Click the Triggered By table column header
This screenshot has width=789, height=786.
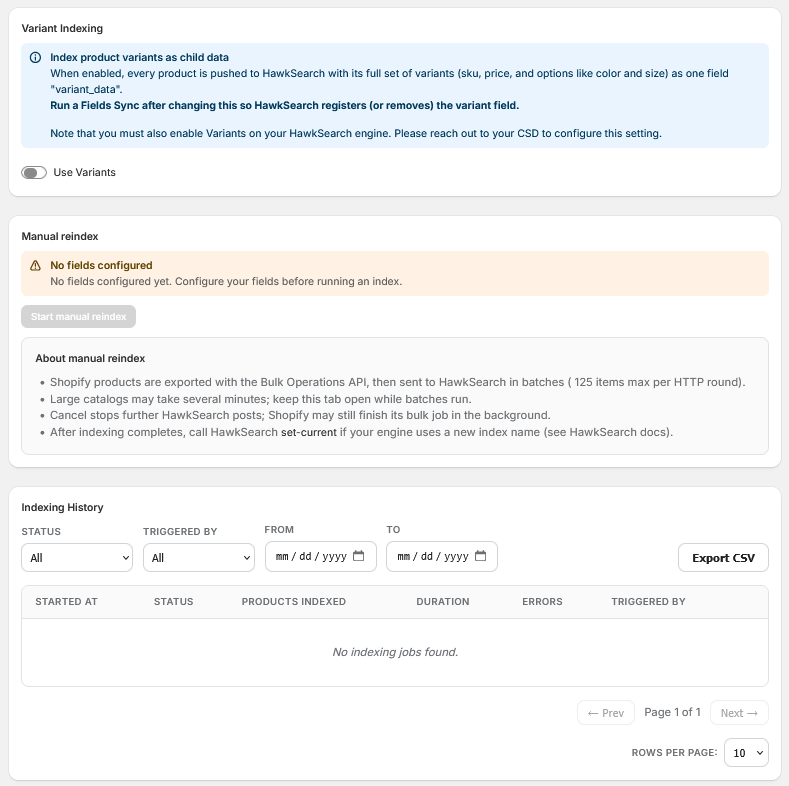pos(648,601)
